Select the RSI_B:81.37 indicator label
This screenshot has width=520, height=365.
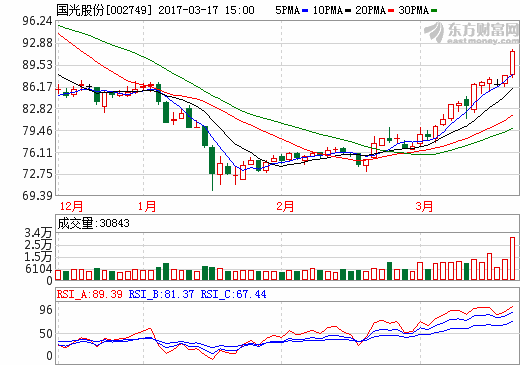click(161, 294)
